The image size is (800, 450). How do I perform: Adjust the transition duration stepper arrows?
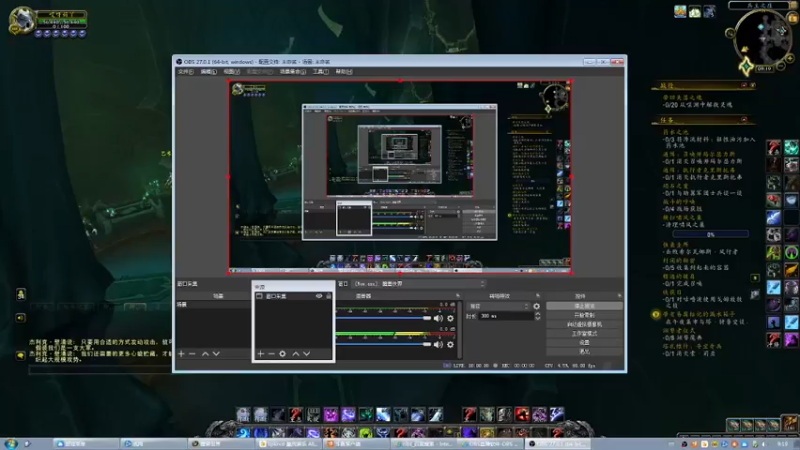tap(537, 316)
